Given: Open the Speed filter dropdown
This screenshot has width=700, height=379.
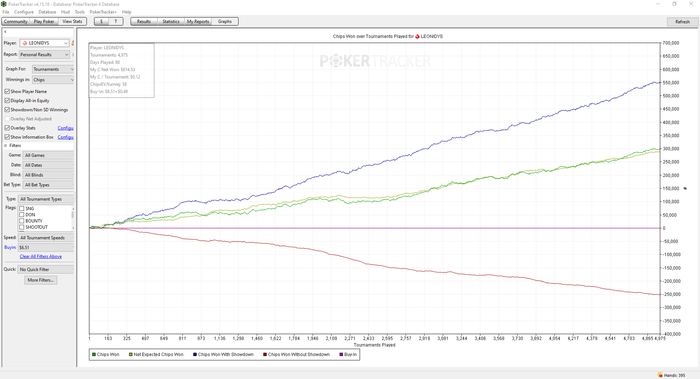Looking at the screenshot, I should (x=46, y=237).
